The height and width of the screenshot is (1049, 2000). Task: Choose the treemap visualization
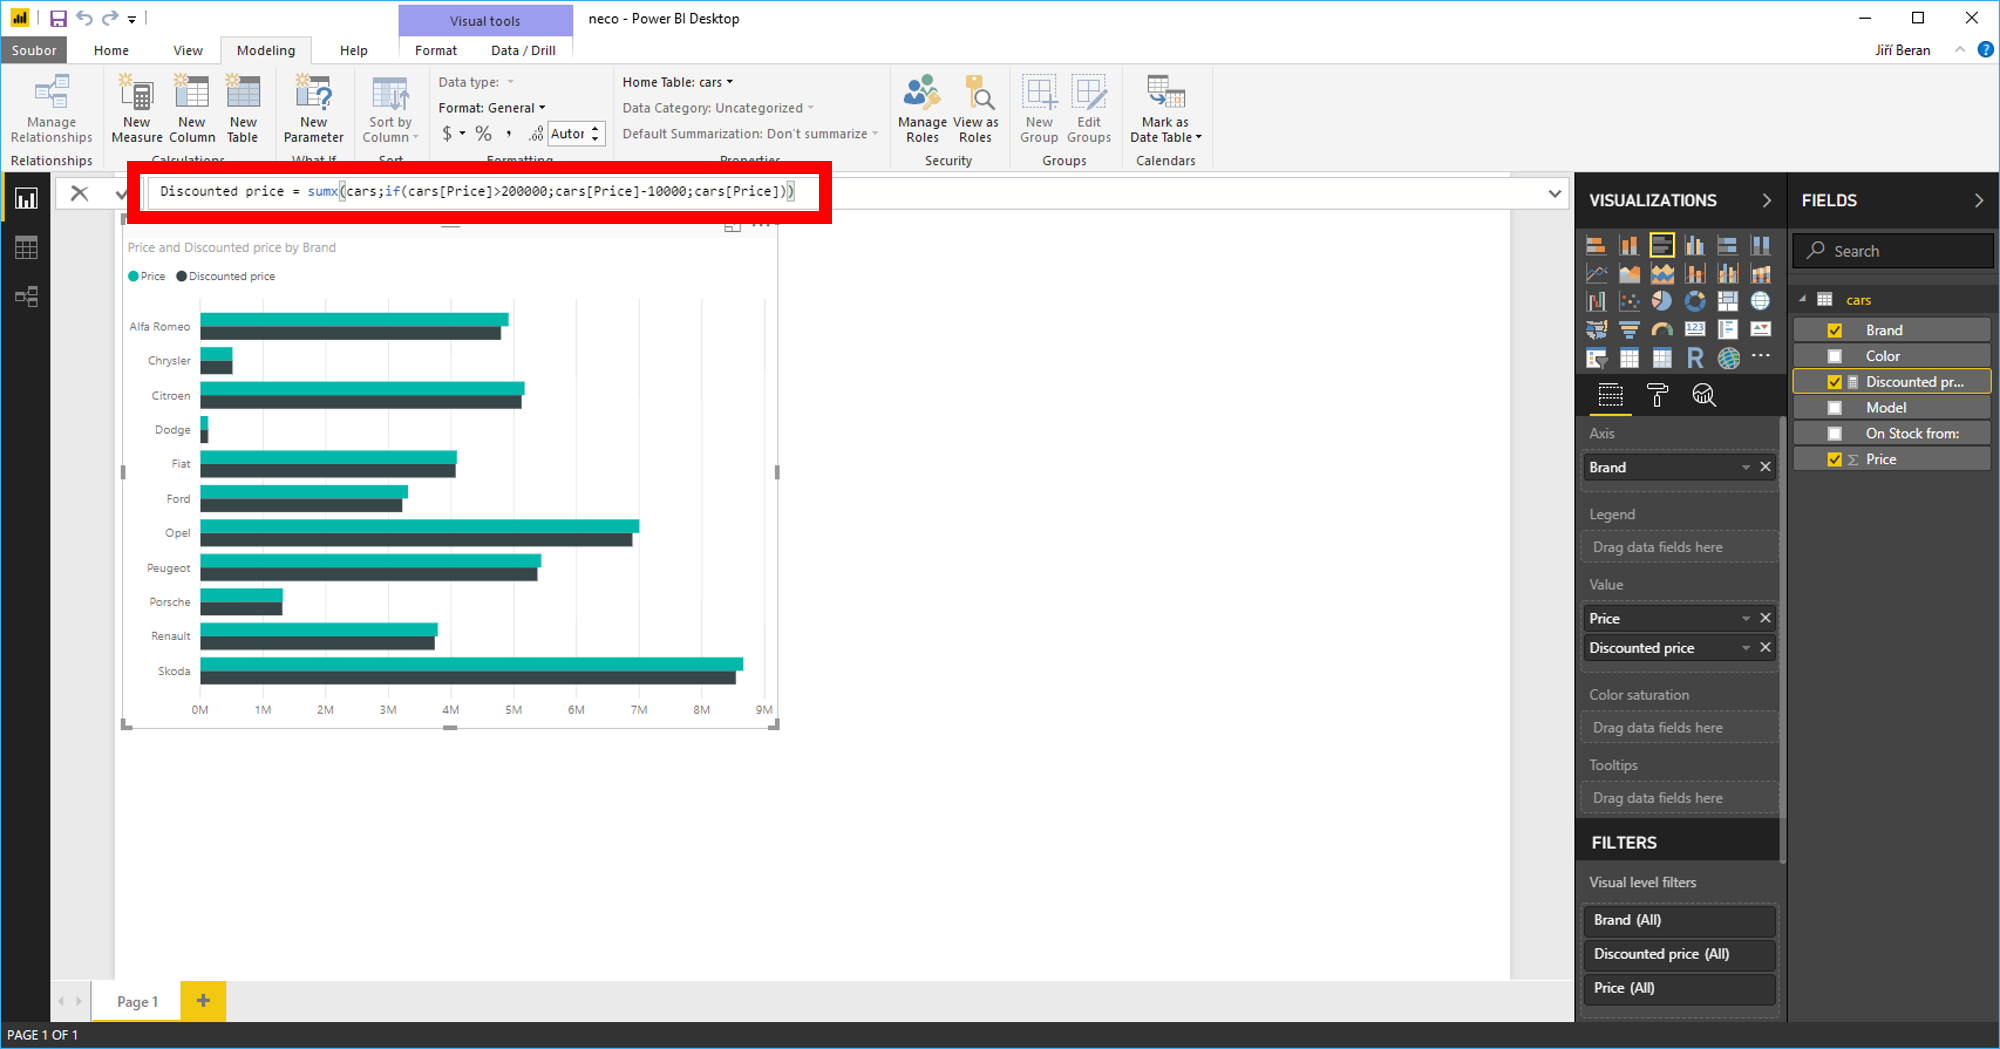(1728, 301)
